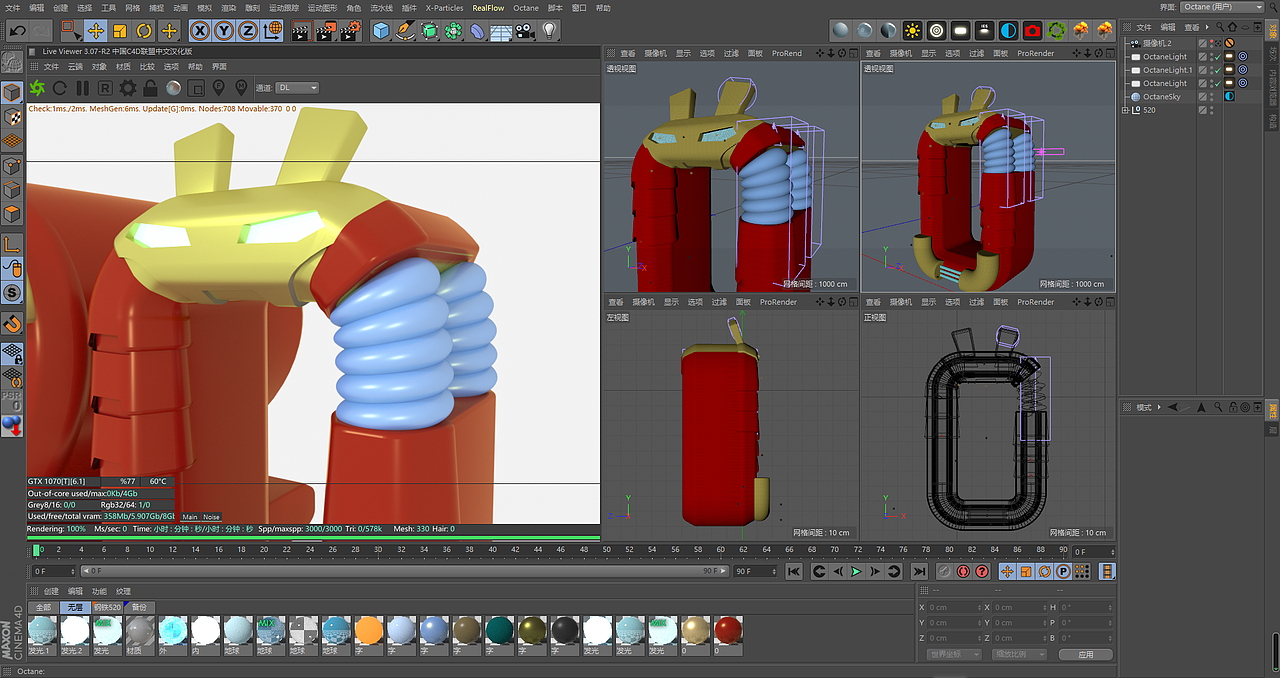Select the Move tool in the toolbar

pos(95,31)
